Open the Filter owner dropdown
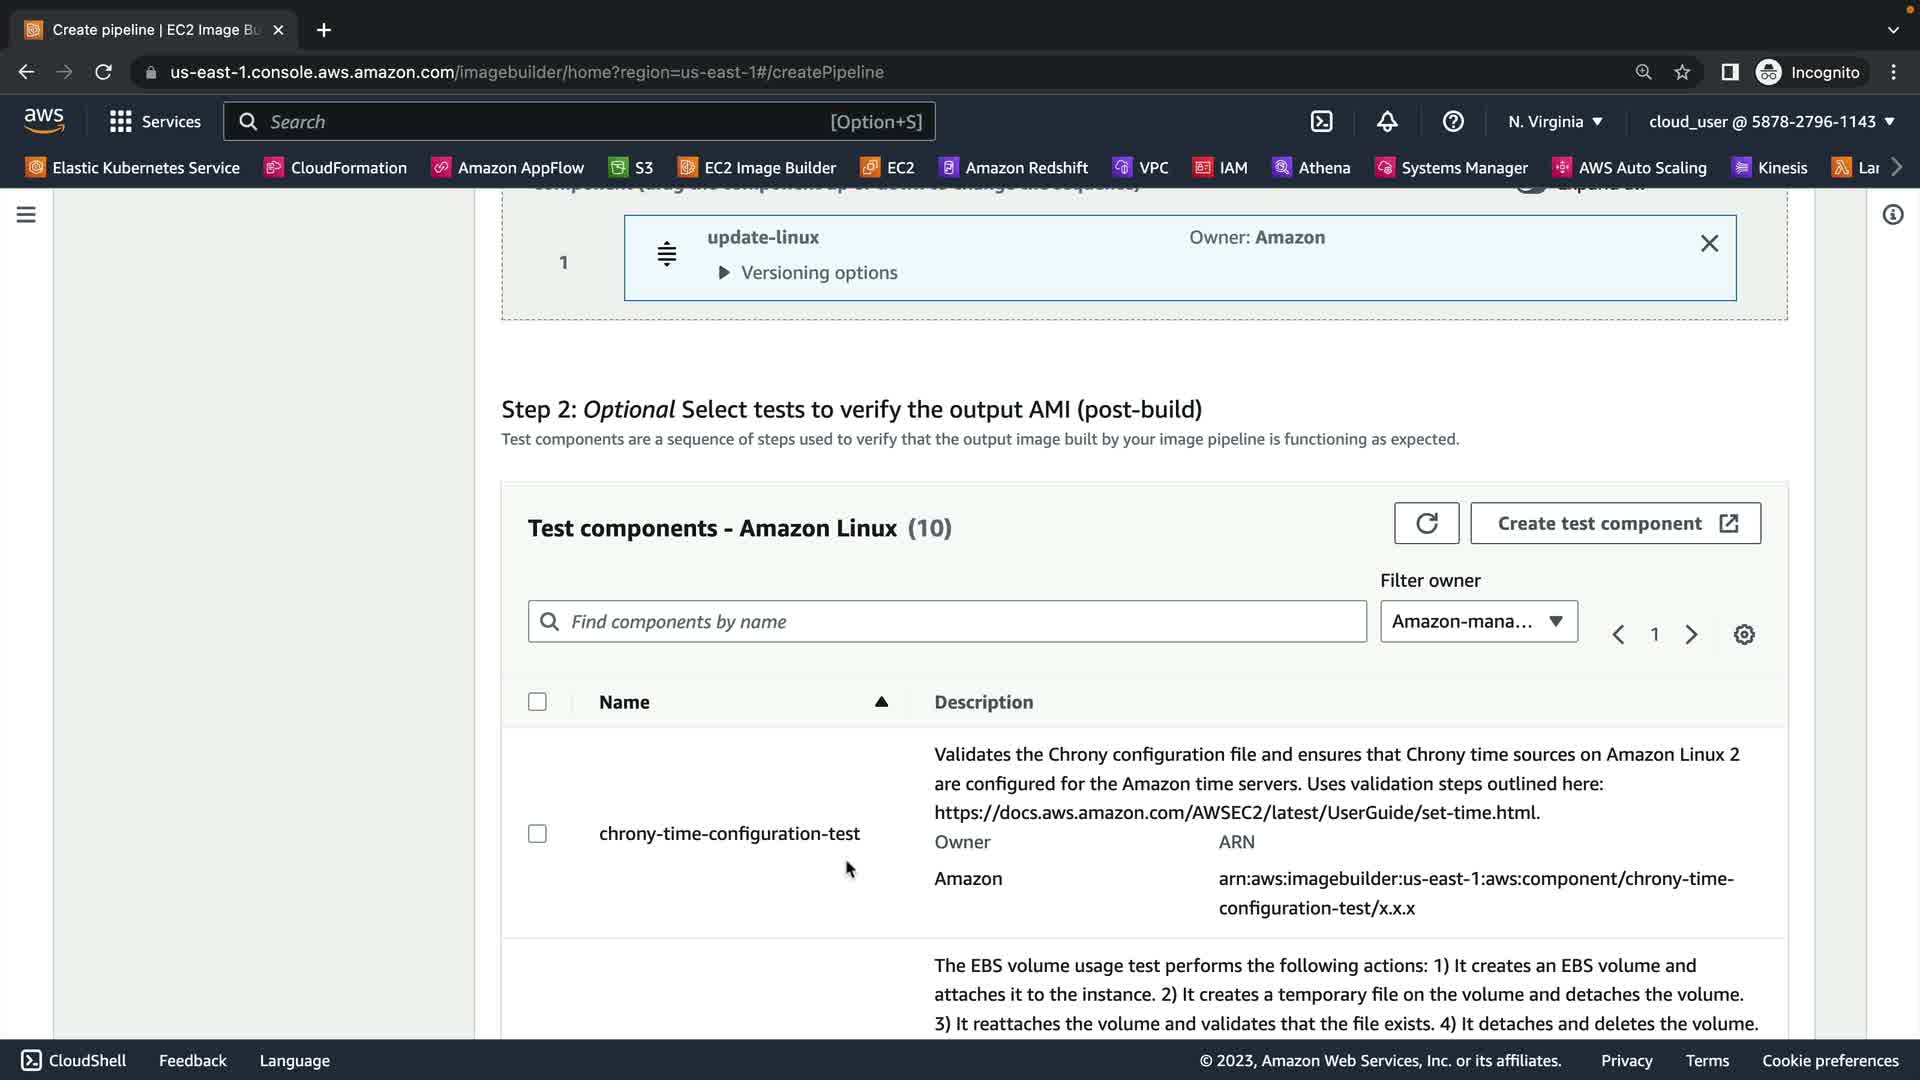 pos(1478,622)
